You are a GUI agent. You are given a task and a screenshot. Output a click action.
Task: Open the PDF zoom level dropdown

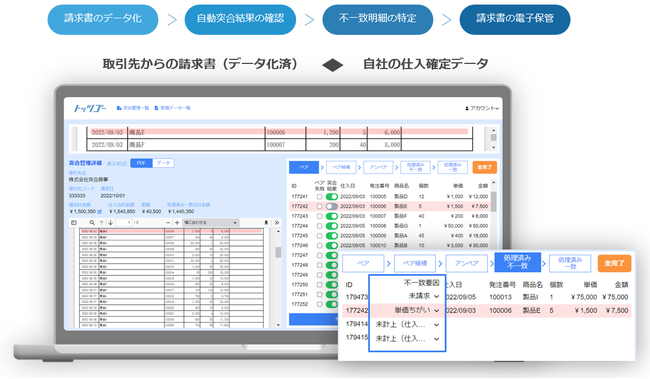[211, 223]
